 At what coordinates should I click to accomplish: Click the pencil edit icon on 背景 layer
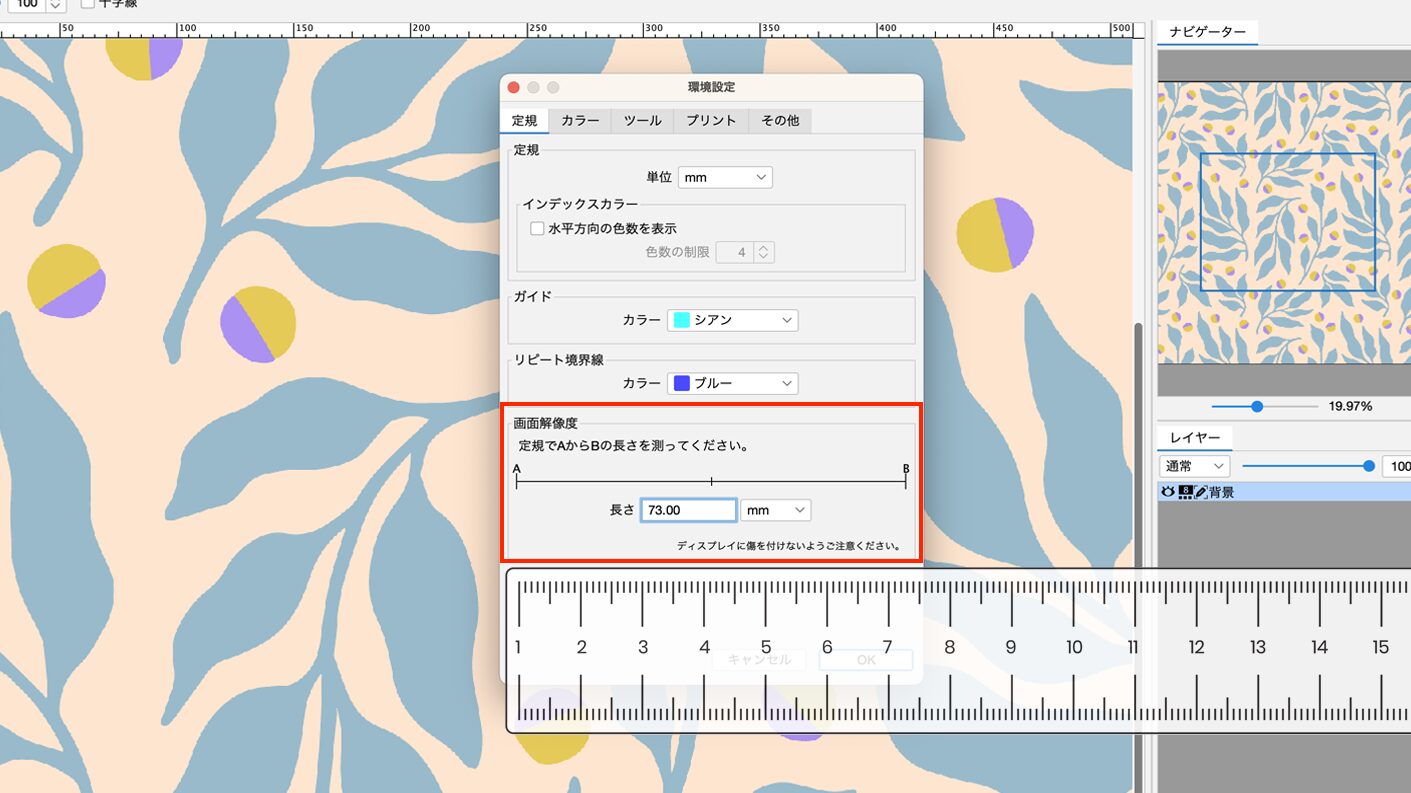1201,492
